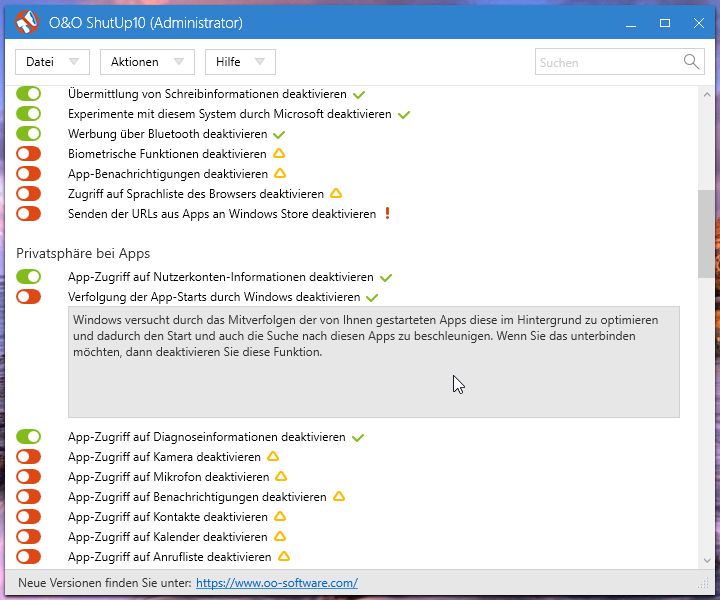
Task: Click the search magnifier icon
Action: pyautogui.click(x=691, y=62)
